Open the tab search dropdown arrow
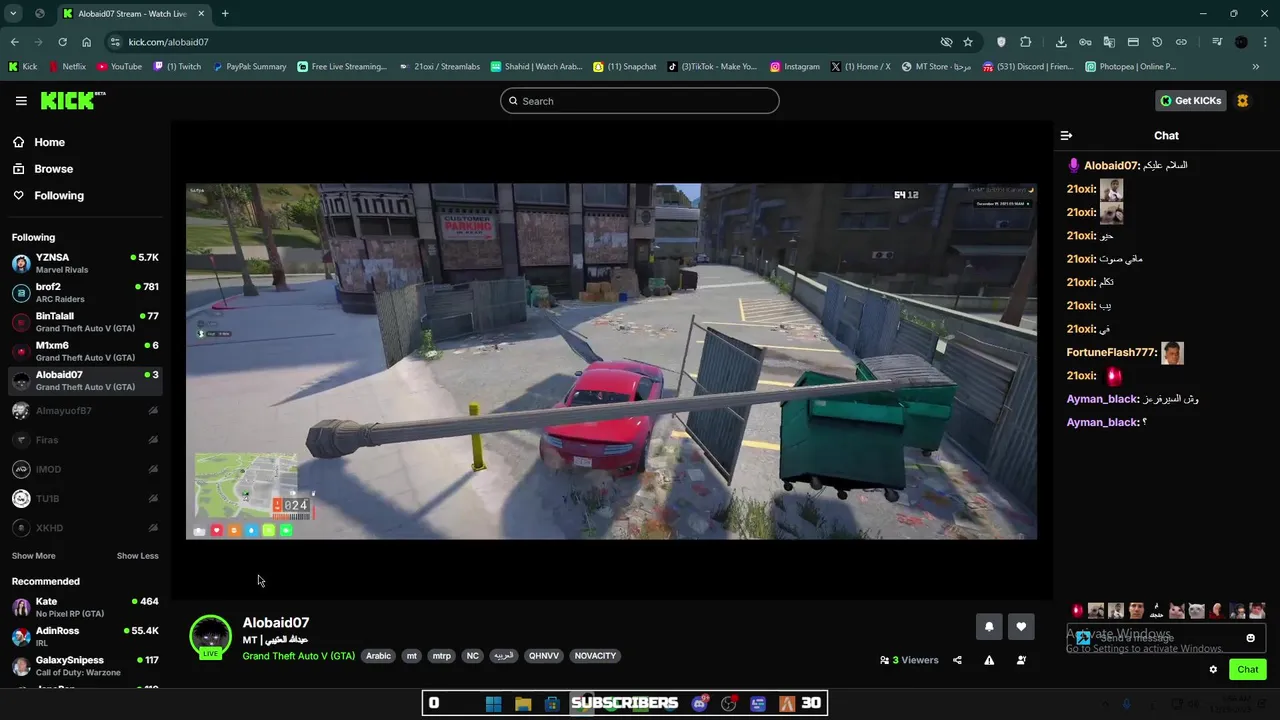 [x=13, y=14]
